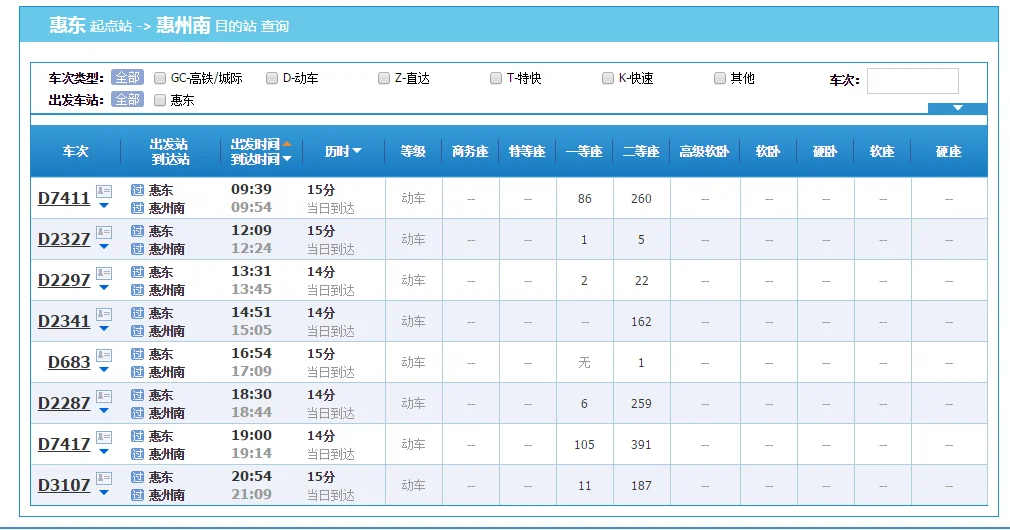Select 全部 for 出发车站
The width and height of the screenshot is (1010, 530).
tap(128, 99)
